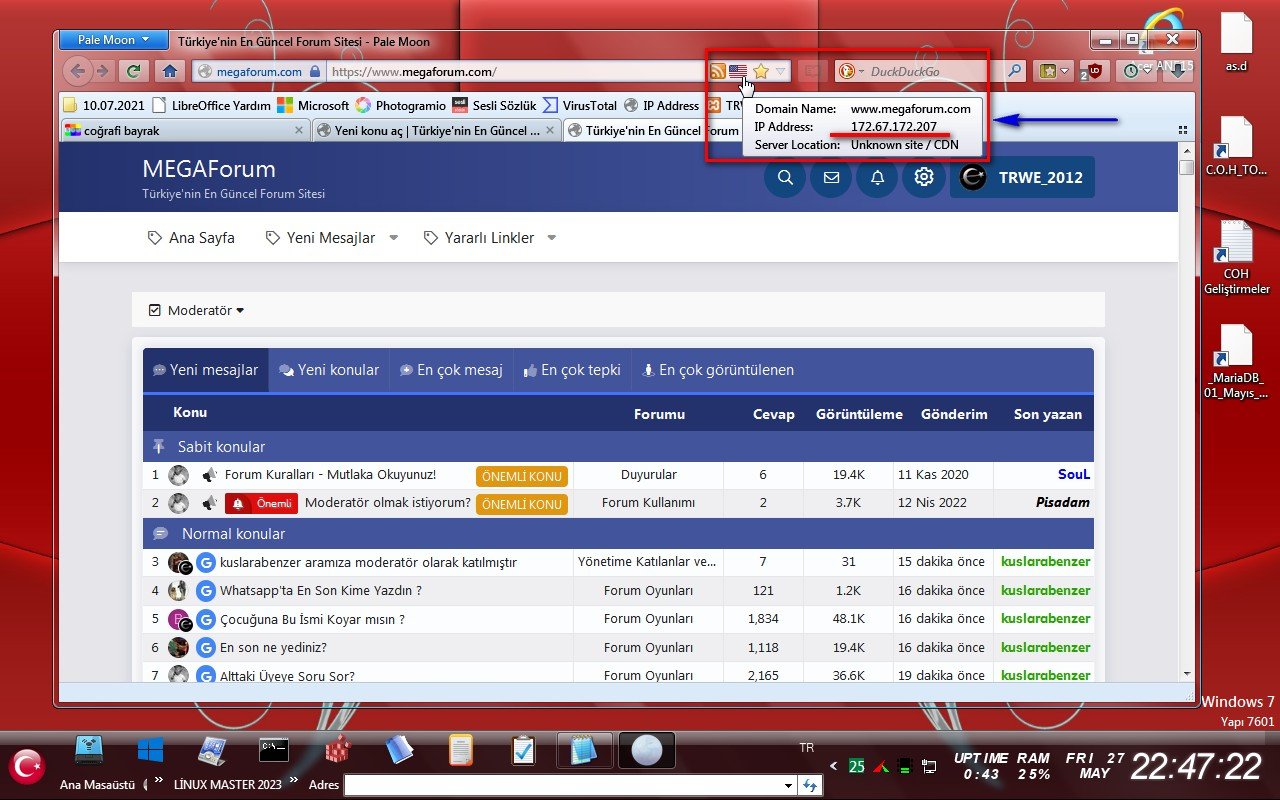Open the Photogramio bookmark
The height and width of the screenshot is (800, 1280).
point(401,105)
